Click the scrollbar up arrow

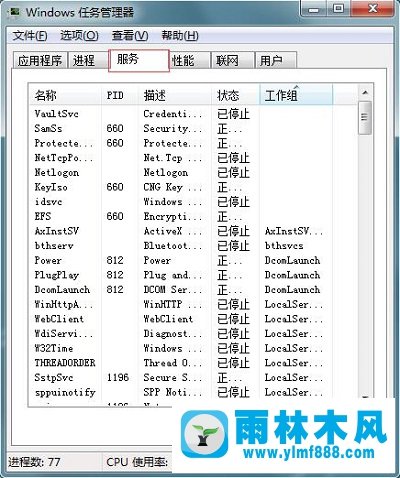tap(365, 93)
